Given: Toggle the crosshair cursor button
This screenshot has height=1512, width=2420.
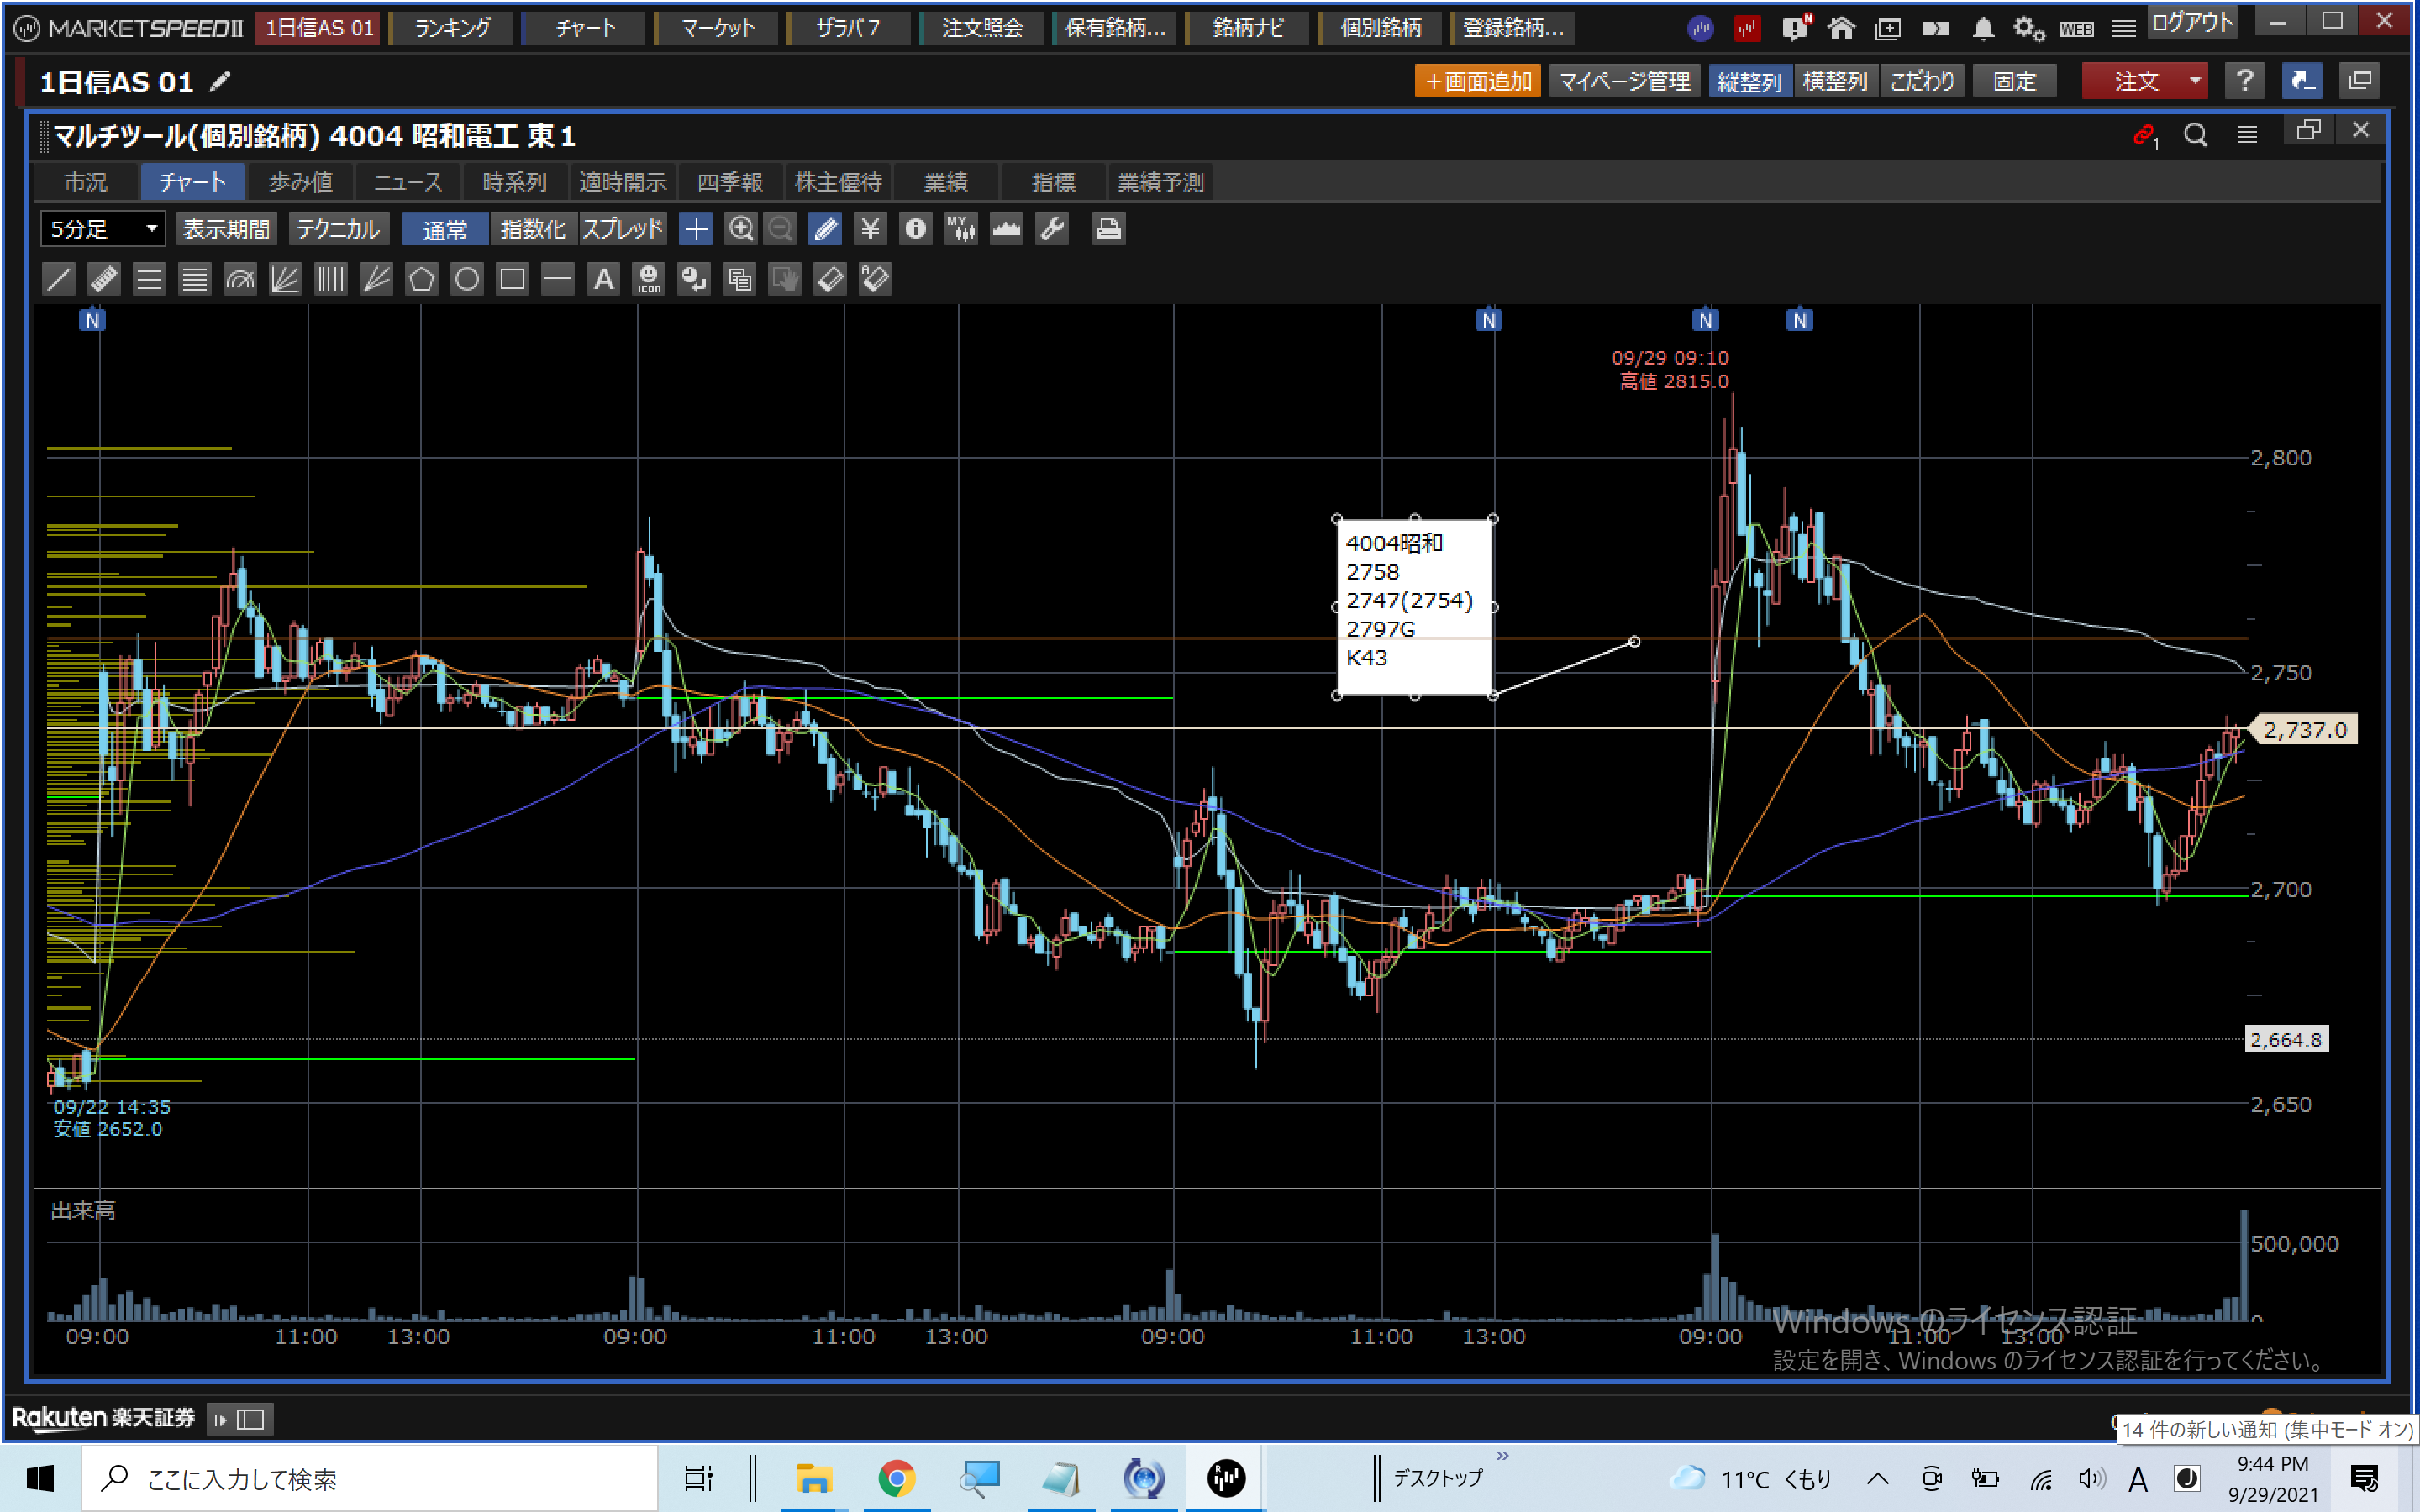Looking at the screenshot, I should tap(695, 229).
